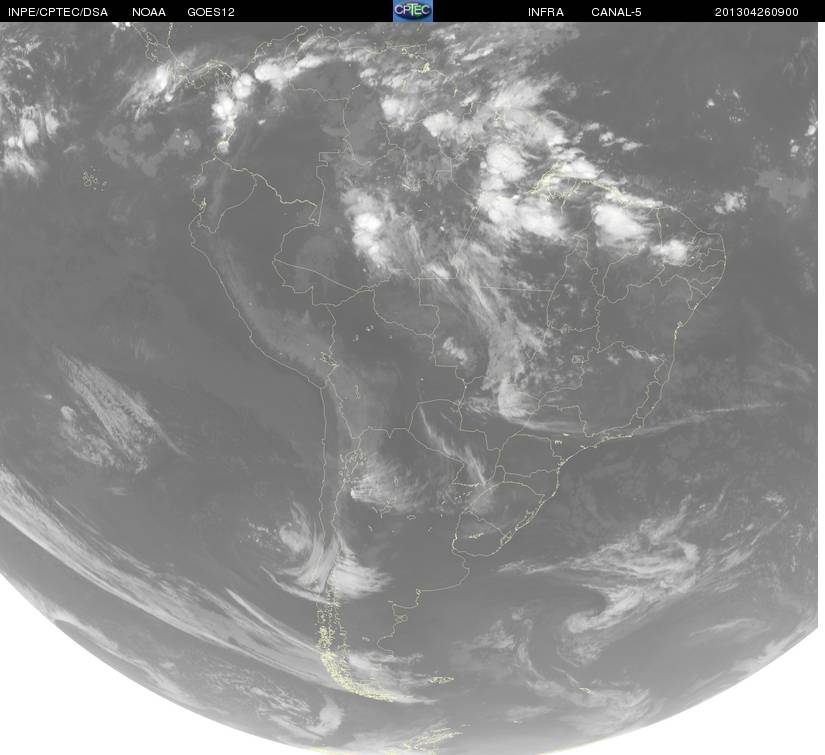
Task: Click the 201304260900 timestamp
Action: (x=757, y=12)
